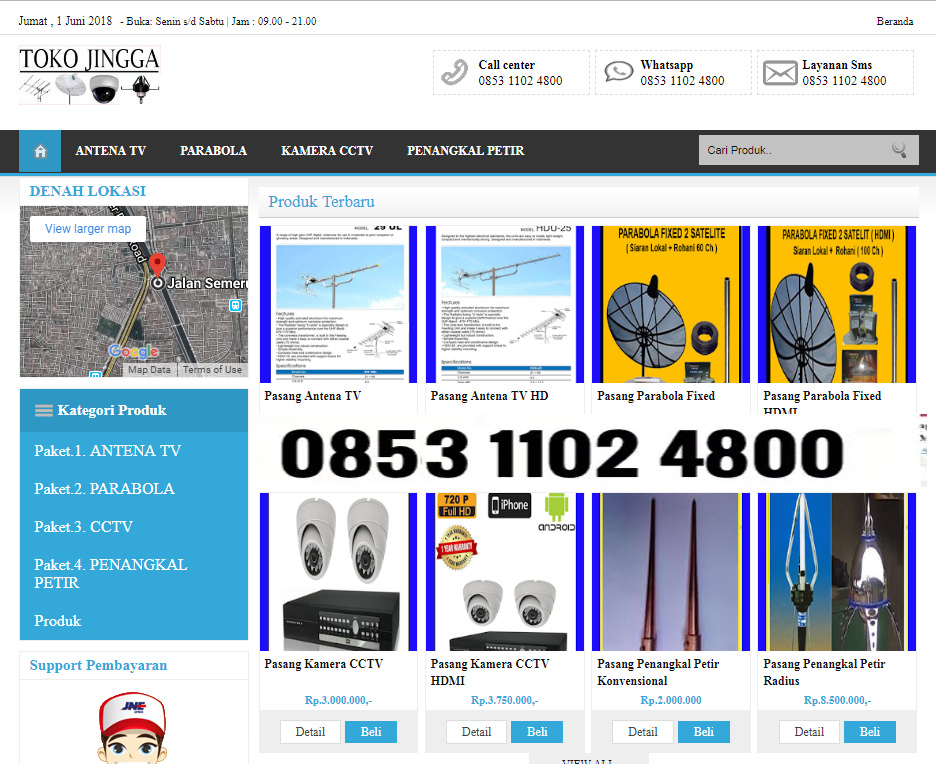The image size is (936, 764).
Task: Select PENANGKAL PETIR in navigation bar
Action: coord(465,151)
